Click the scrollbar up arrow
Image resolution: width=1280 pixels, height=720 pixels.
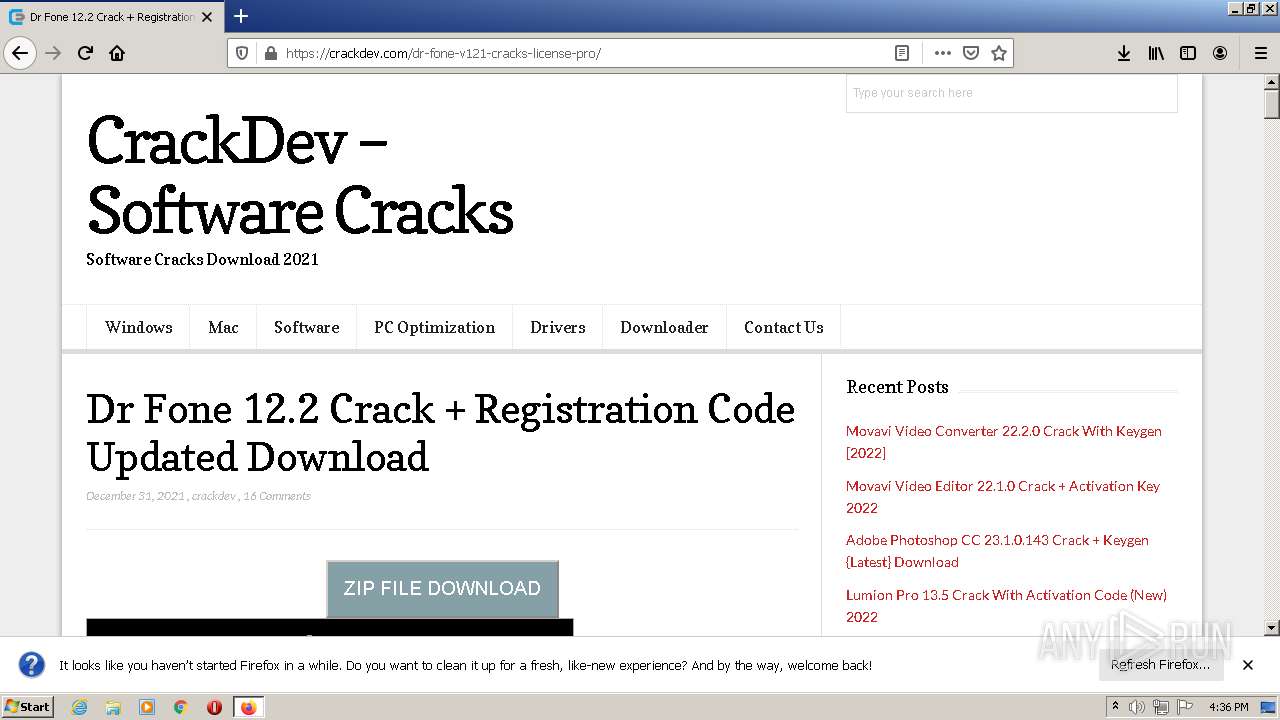1272,82
